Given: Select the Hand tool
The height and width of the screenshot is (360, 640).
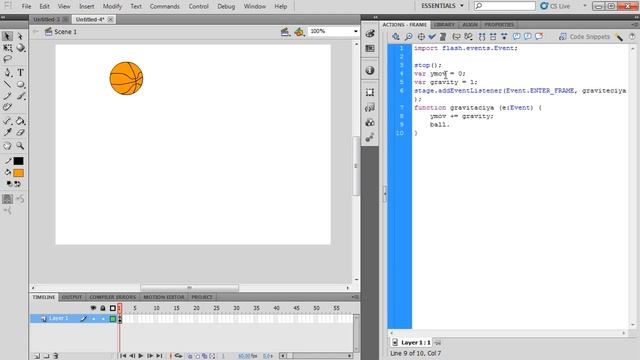Looking at the screenshot, I should tap(7, 146).
